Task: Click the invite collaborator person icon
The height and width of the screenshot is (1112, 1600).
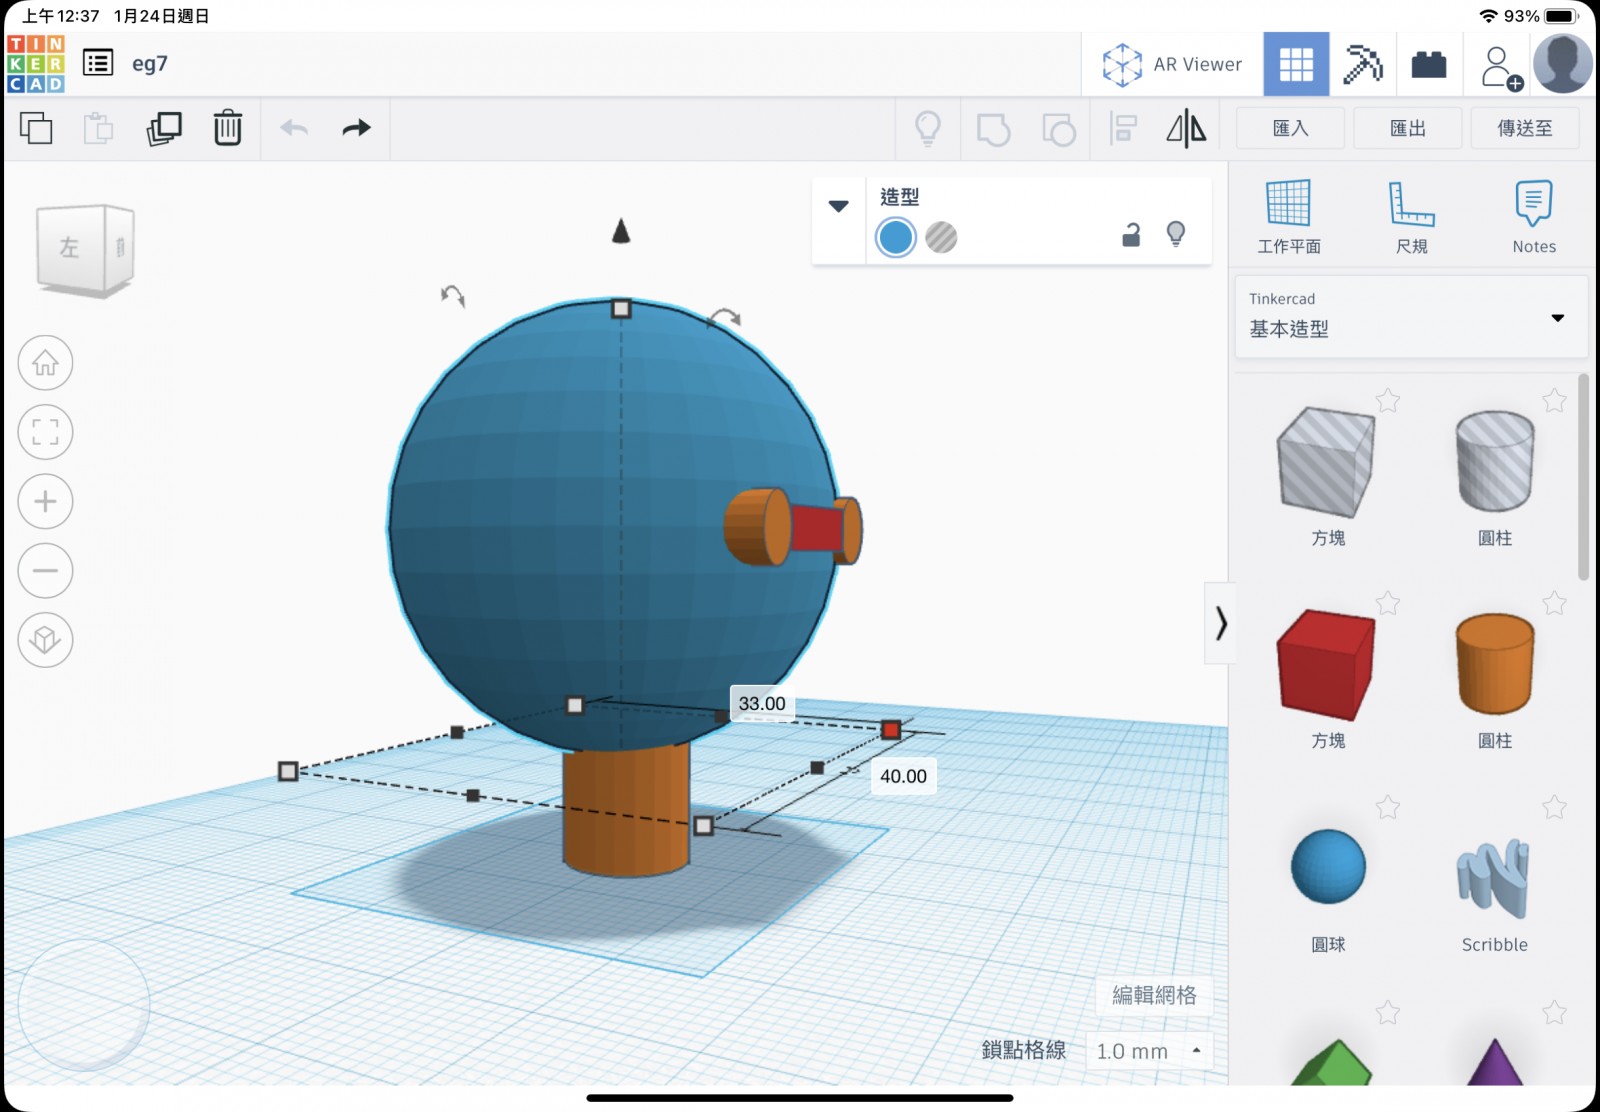Action: [1500, 67]
